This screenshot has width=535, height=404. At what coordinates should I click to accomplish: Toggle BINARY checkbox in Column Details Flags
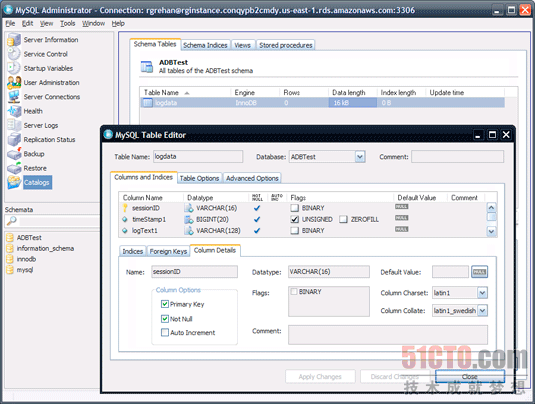pos(294,292)
